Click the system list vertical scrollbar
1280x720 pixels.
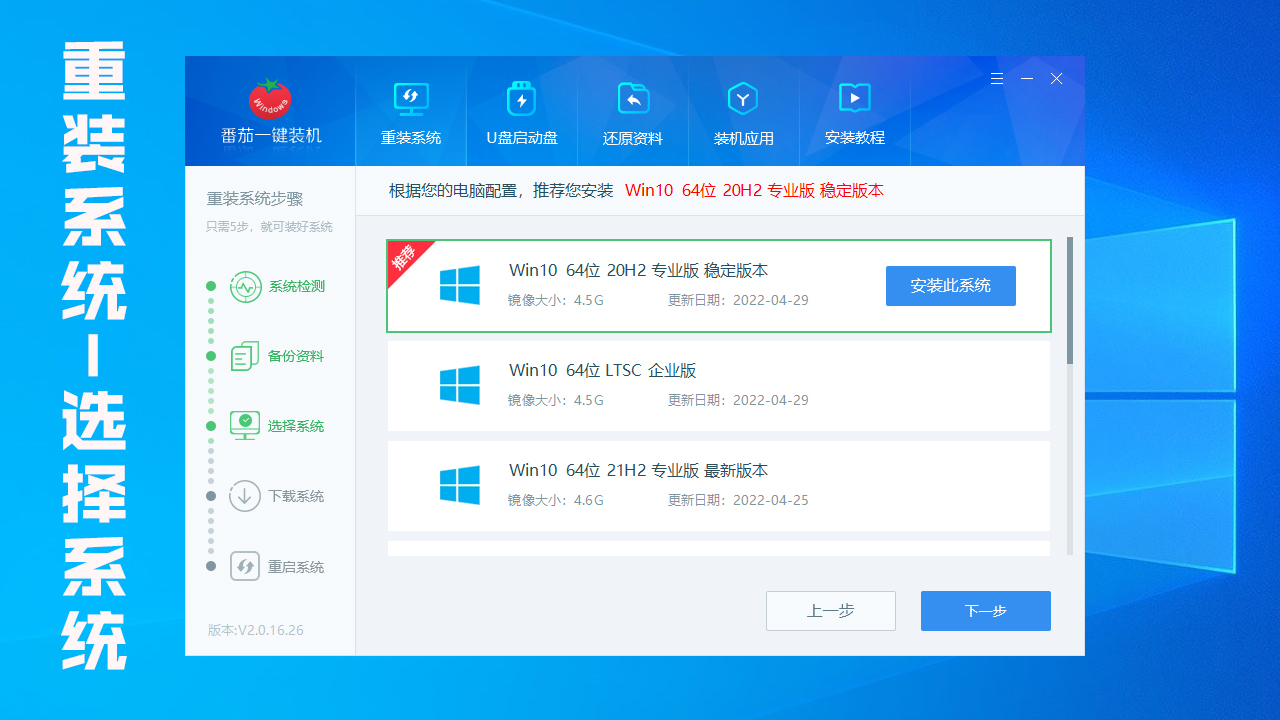1070,300
